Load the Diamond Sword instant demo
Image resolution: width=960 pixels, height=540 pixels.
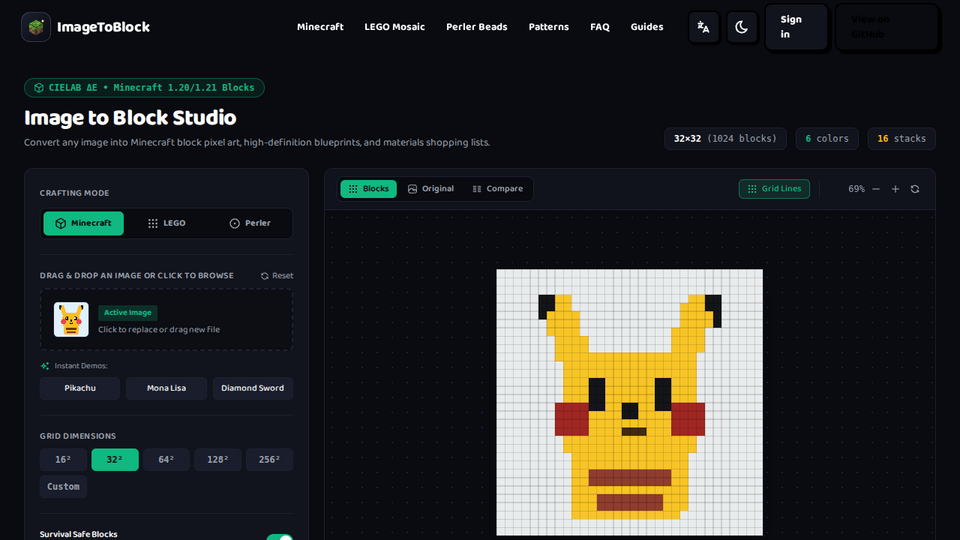pos(252,388)
